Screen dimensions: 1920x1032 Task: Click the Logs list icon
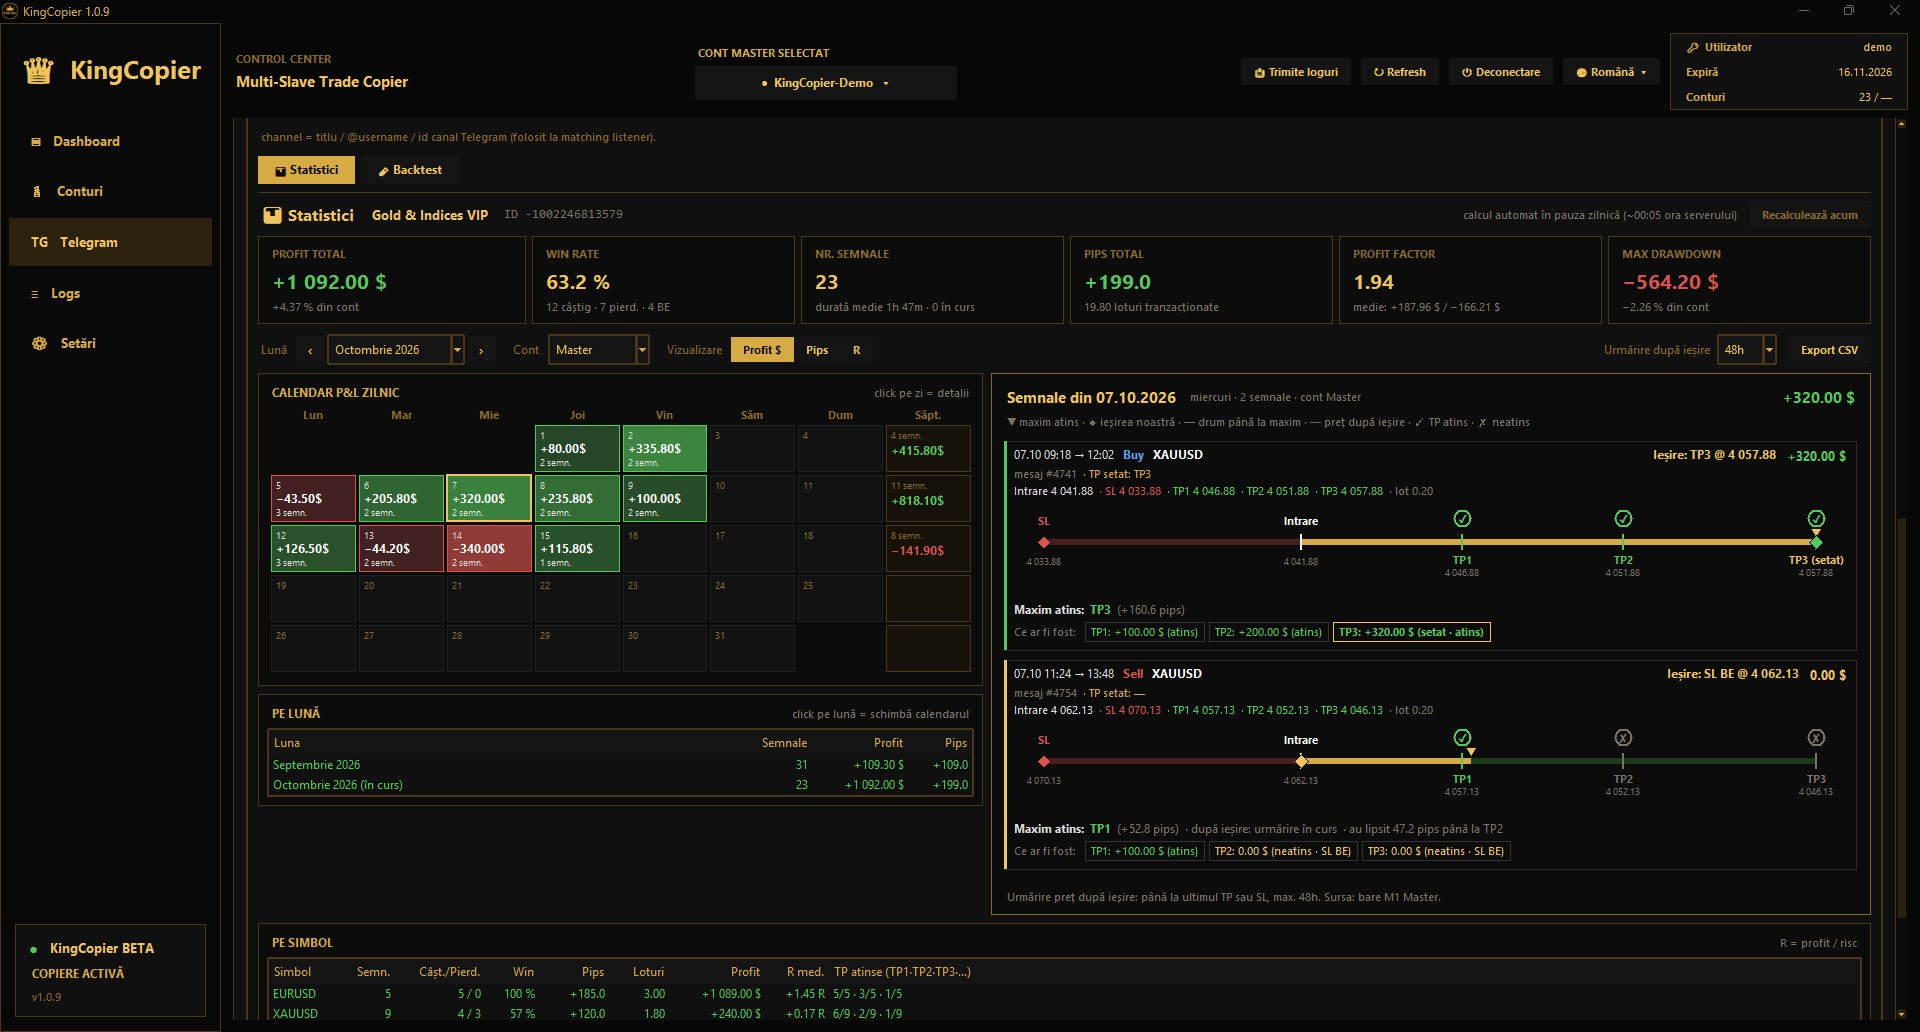coord(35,294)
